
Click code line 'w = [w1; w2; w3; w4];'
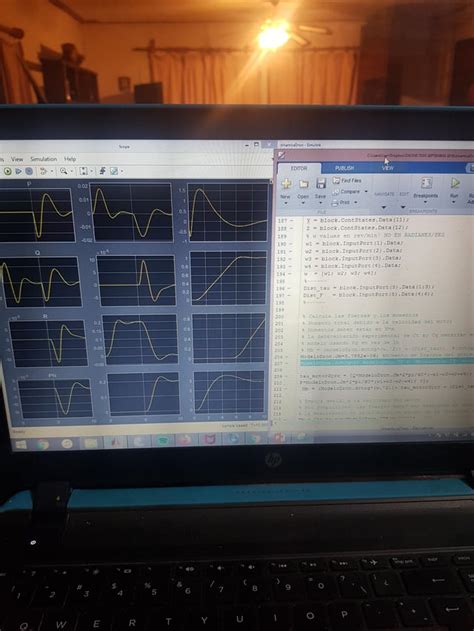point(341,273)
